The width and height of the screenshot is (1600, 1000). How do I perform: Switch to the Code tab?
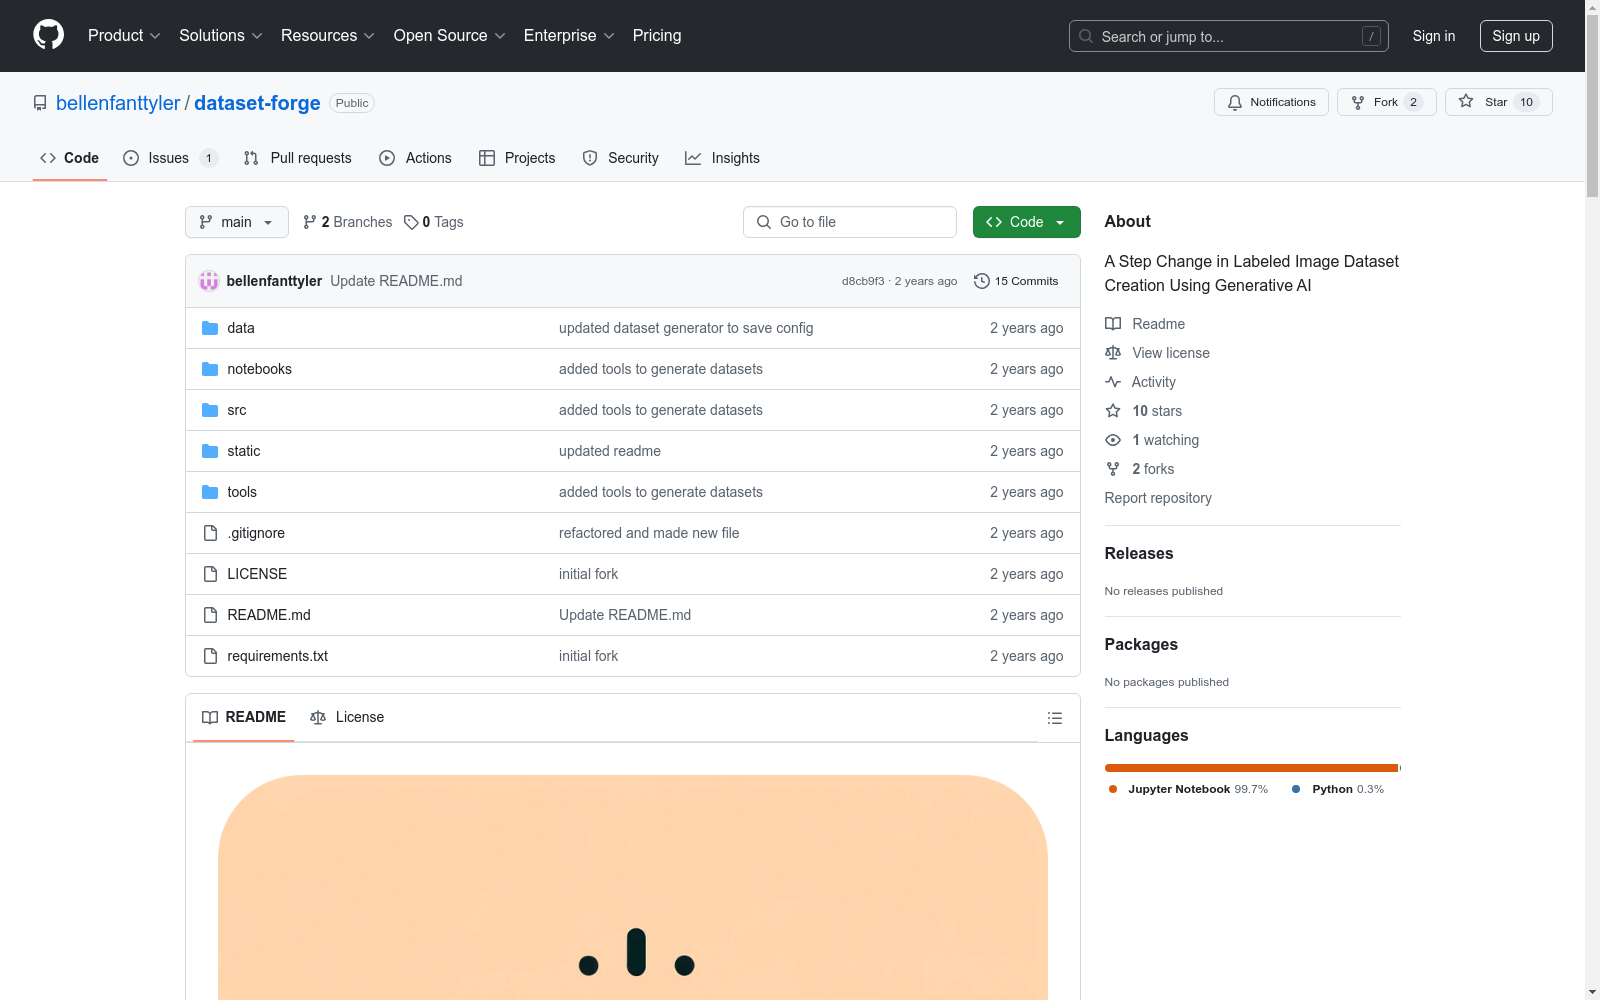click(70, 158)
